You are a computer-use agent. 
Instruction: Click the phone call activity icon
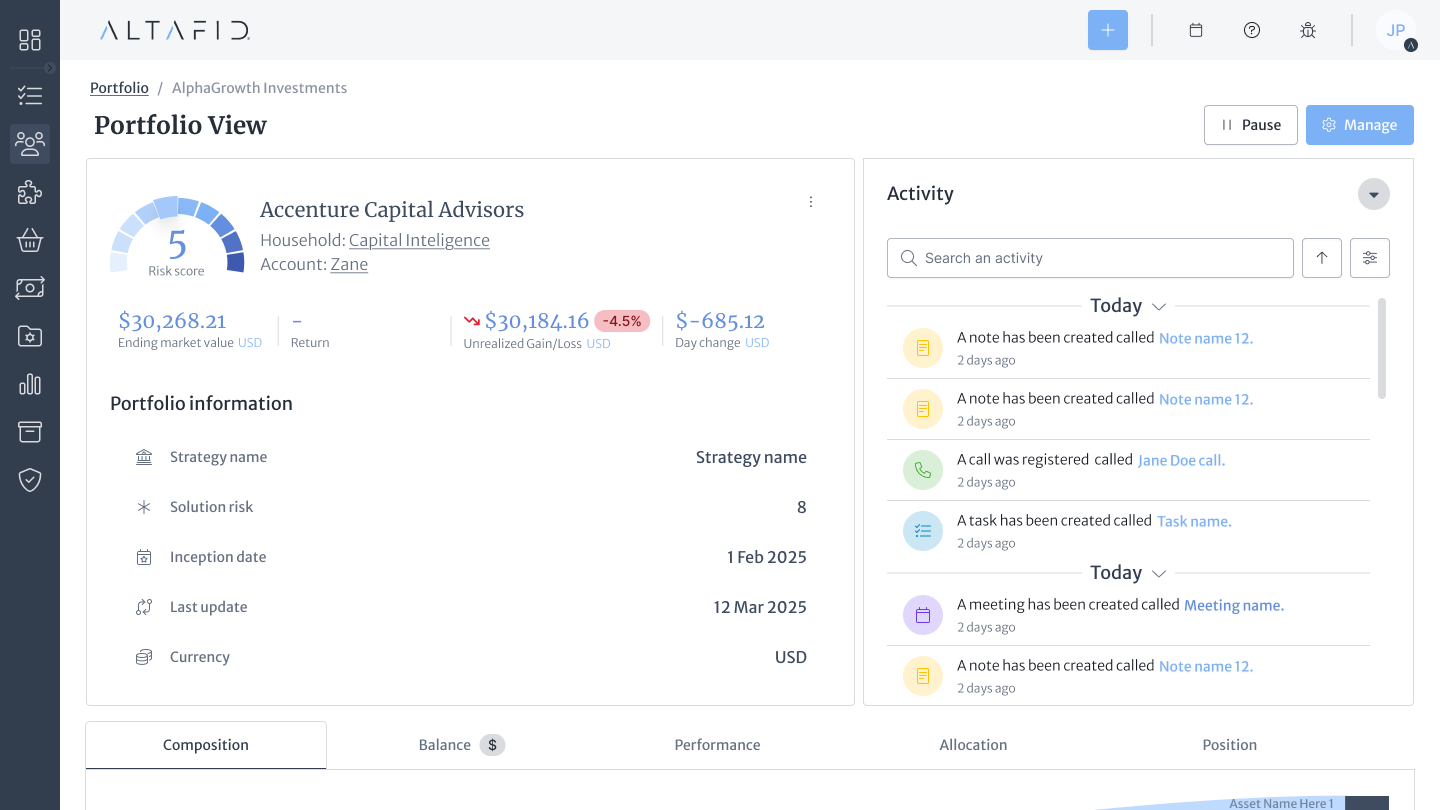923,470
